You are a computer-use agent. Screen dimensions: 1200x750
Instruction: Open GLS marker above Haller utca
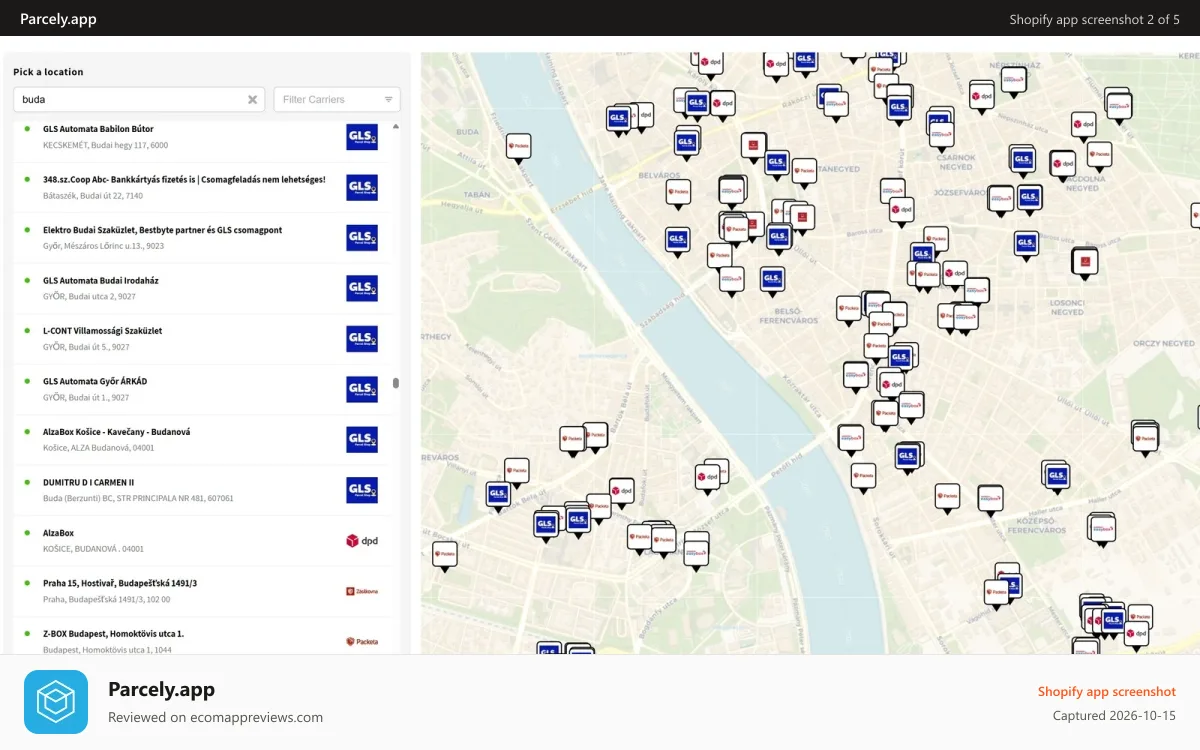(1058, 477)
